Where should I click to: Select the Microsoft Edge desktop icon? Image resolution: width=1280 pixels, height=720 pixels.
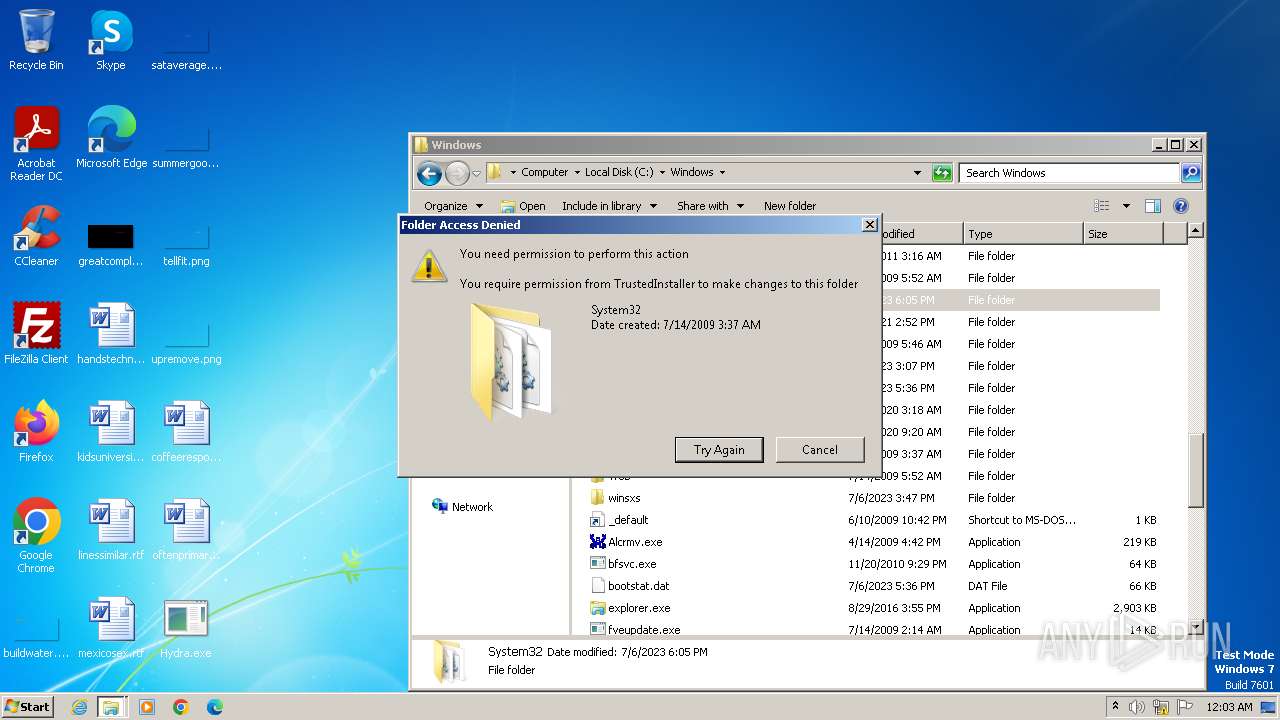click(x=111, y=138)
